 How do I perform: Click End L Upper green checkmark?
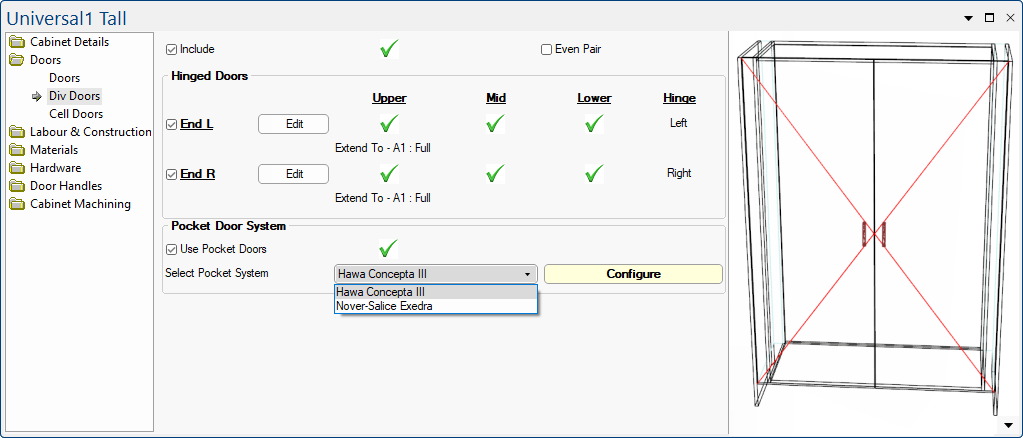[x=389, y=124]
